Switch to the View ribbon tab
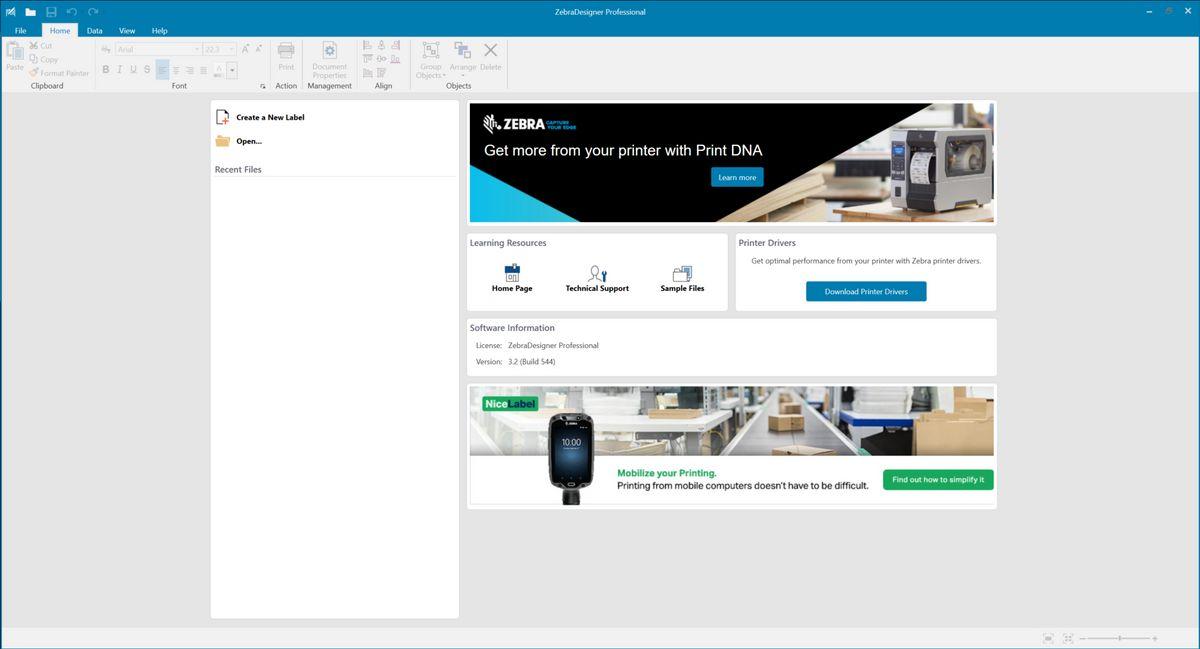This screenshot has height=649, width=1200. pyautogui.click(x=127, y=31)
